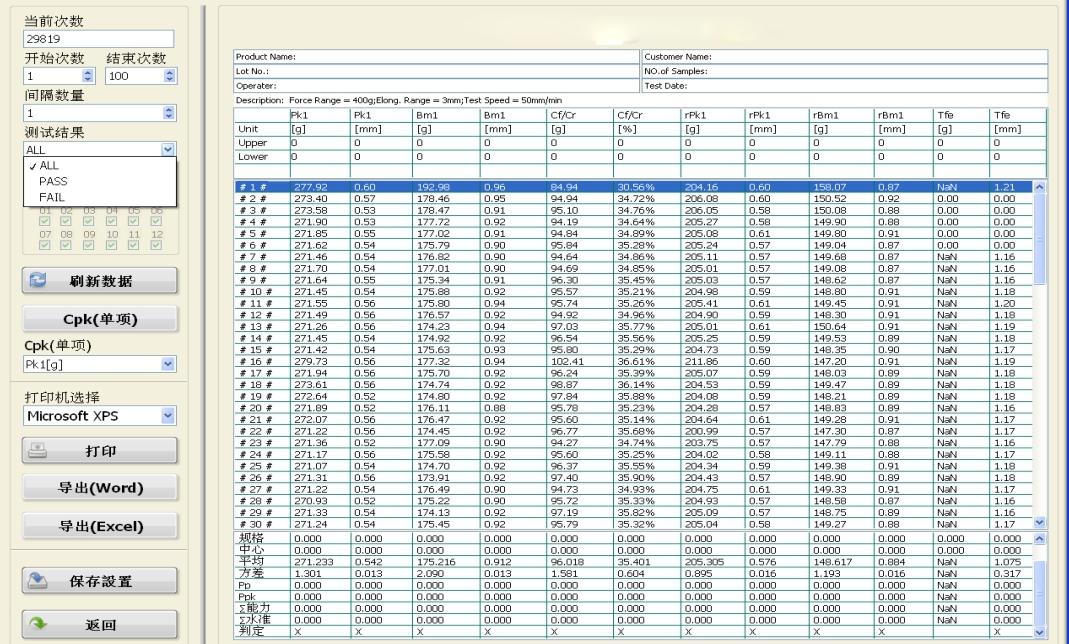Click the 刷新数据 refresh data button
Image resolution: width=1069 pixels, height=644 pixels.
coord(100,281)
